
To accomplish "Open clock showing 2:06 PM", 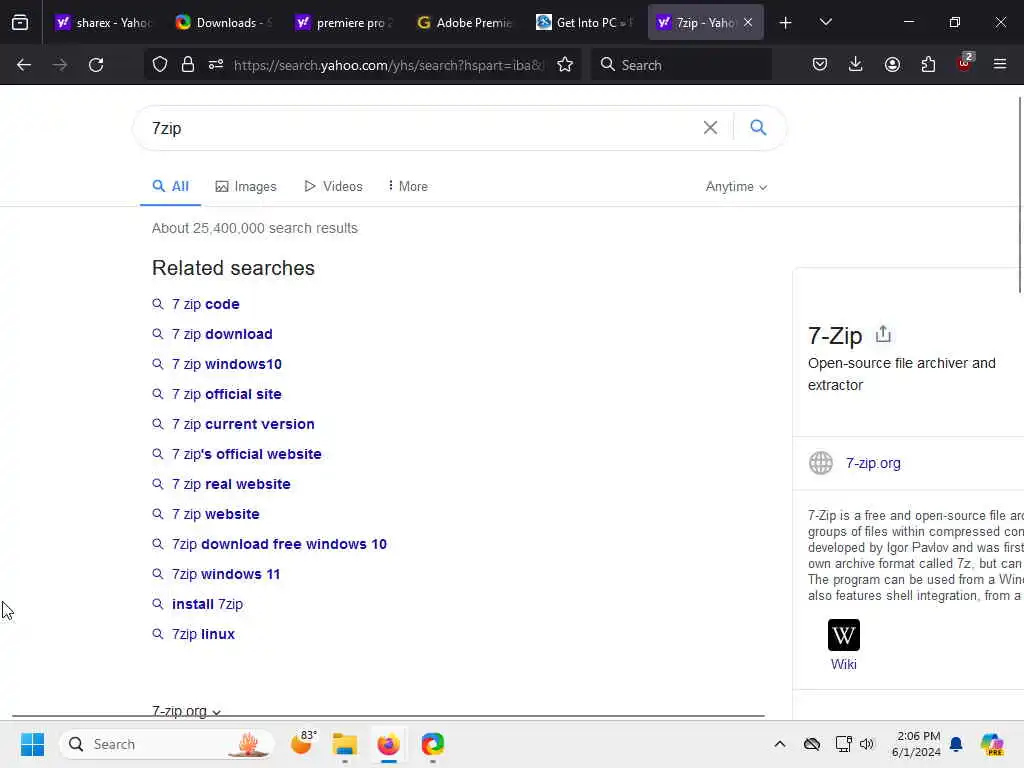I will tap(916, 744).
